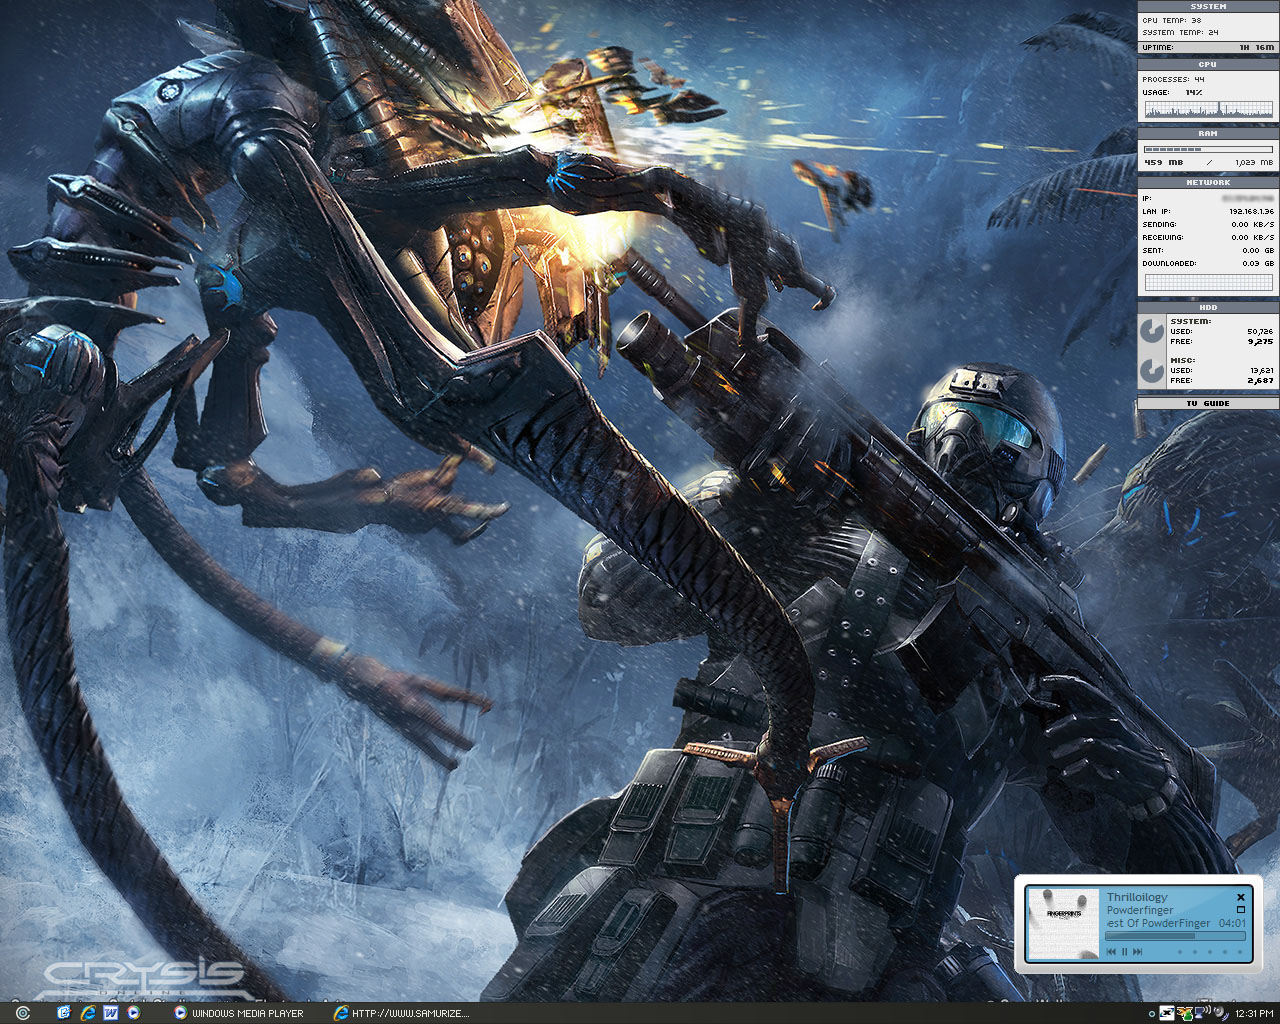The width and height of the screenshot is (1280, 1024).
Task: Set rating with last dot in player
Action: [x=1240, y=952]
